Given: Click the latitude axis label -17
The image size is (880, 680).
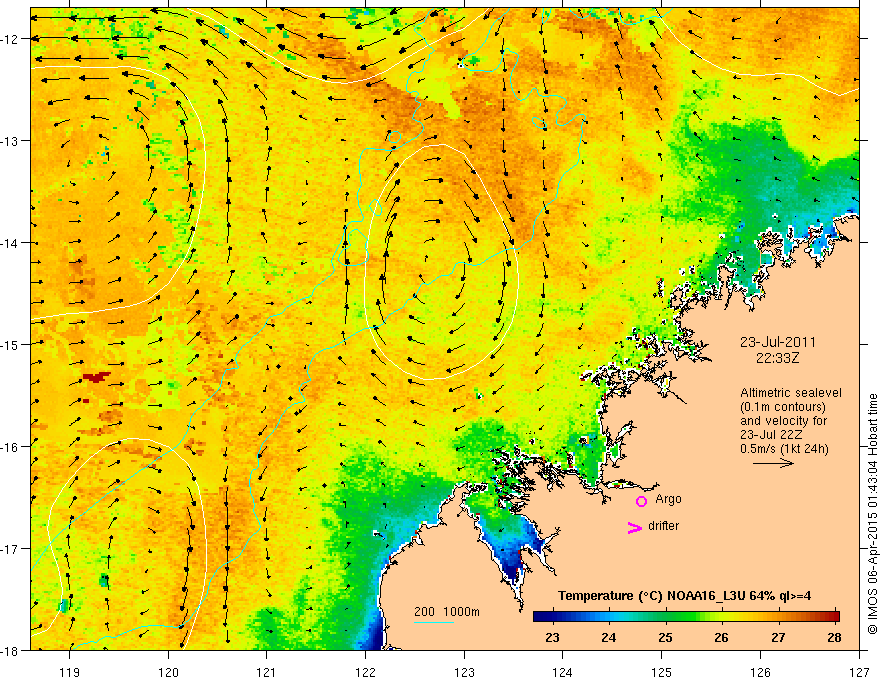Looking at the screenshot, I should tap(11, 549).
